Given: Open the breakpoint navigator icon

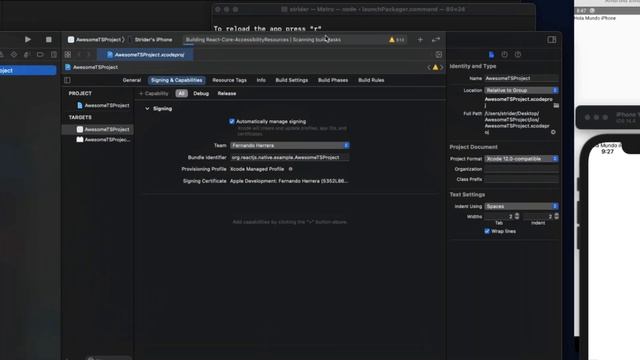Looking at the screenshot, I should [x=40, y=54].
